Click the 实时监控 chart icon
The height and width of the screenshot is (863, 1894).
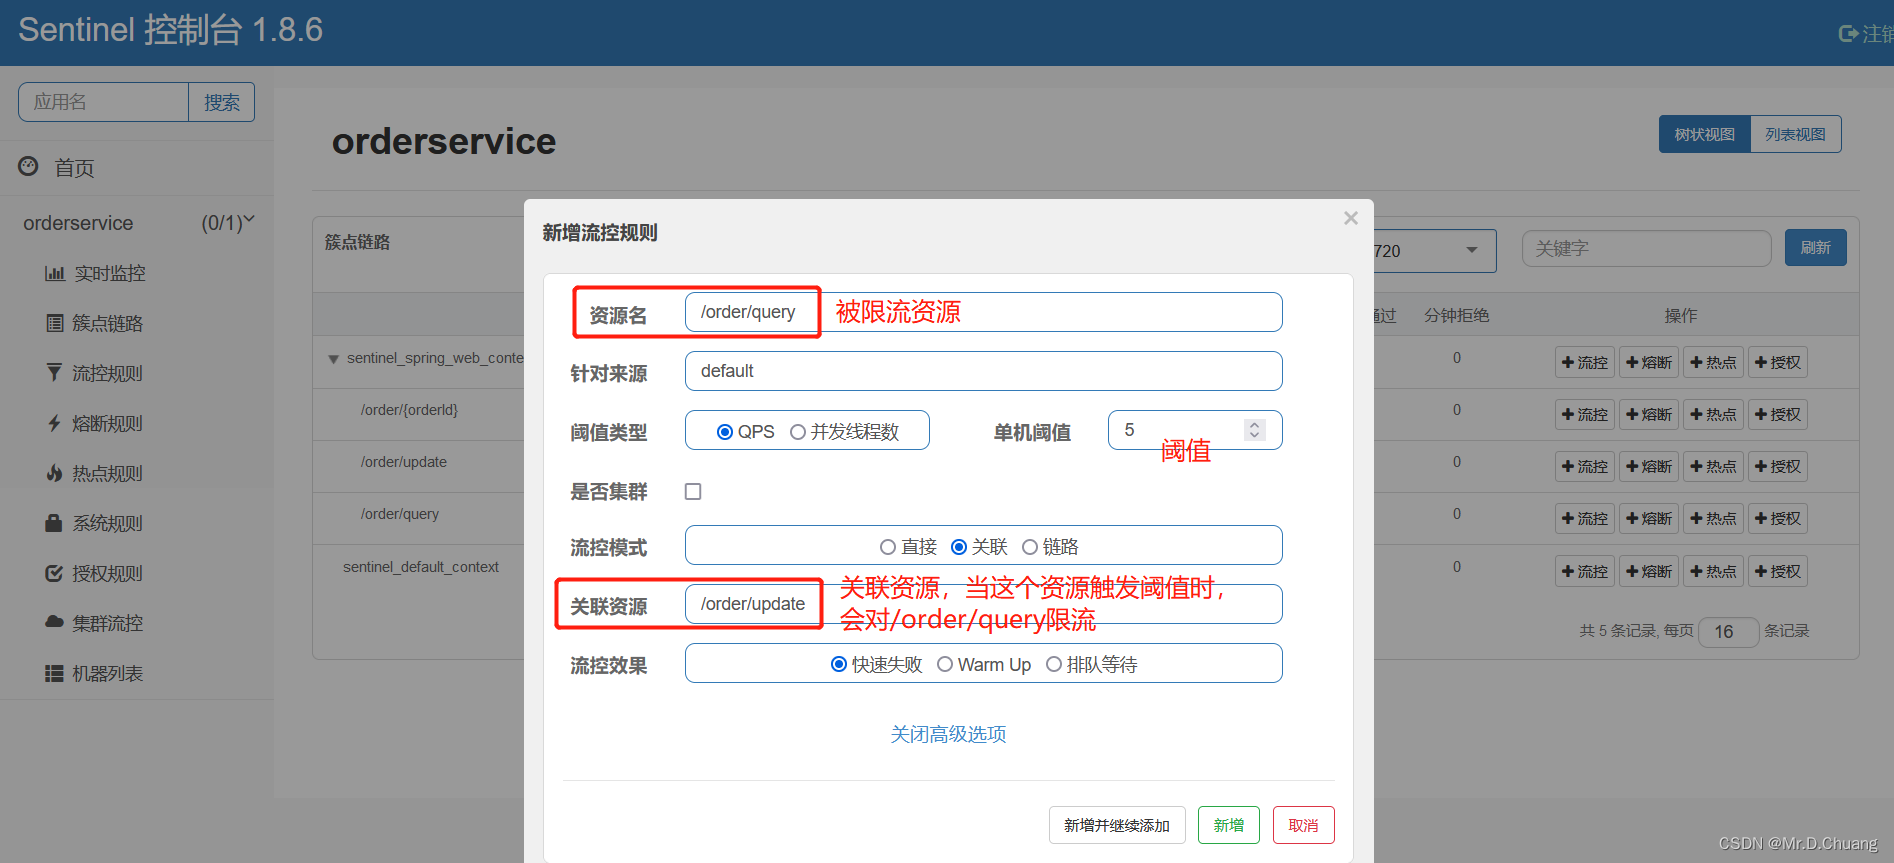55,273
